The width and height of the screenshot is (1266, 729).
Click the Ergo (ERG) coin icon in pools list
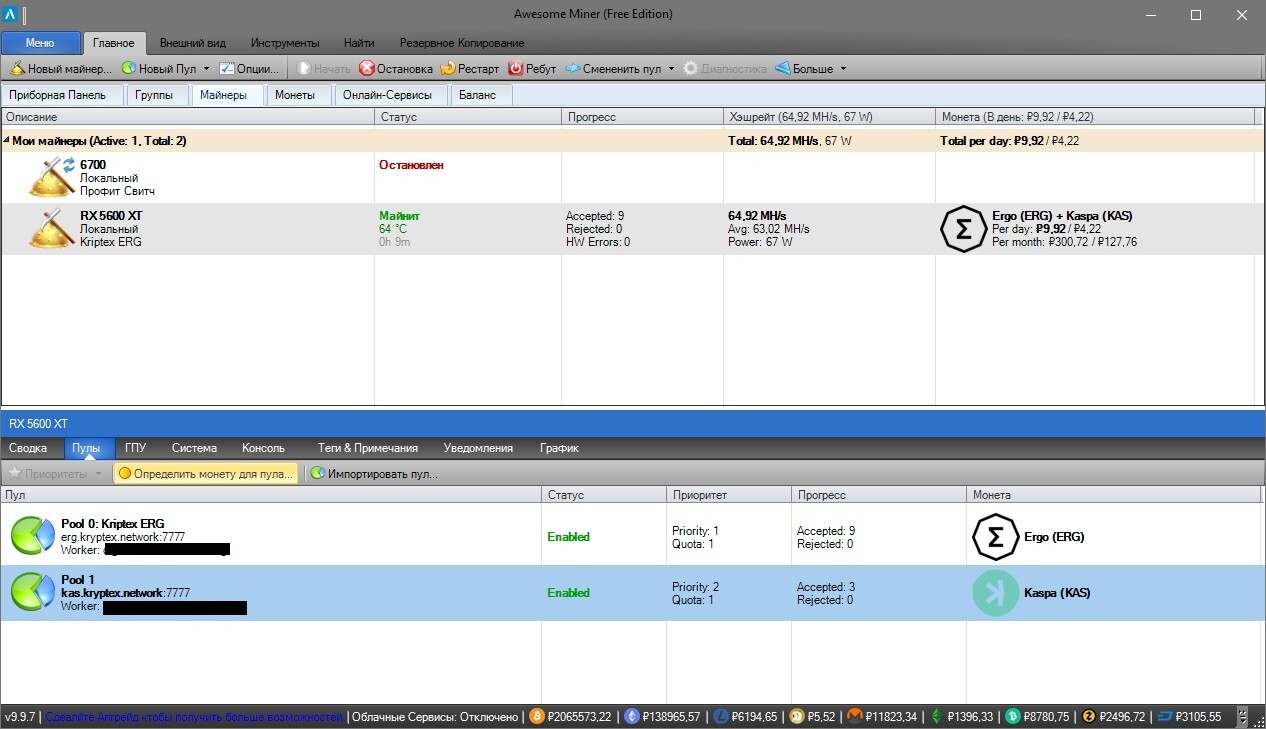(995, 537)
